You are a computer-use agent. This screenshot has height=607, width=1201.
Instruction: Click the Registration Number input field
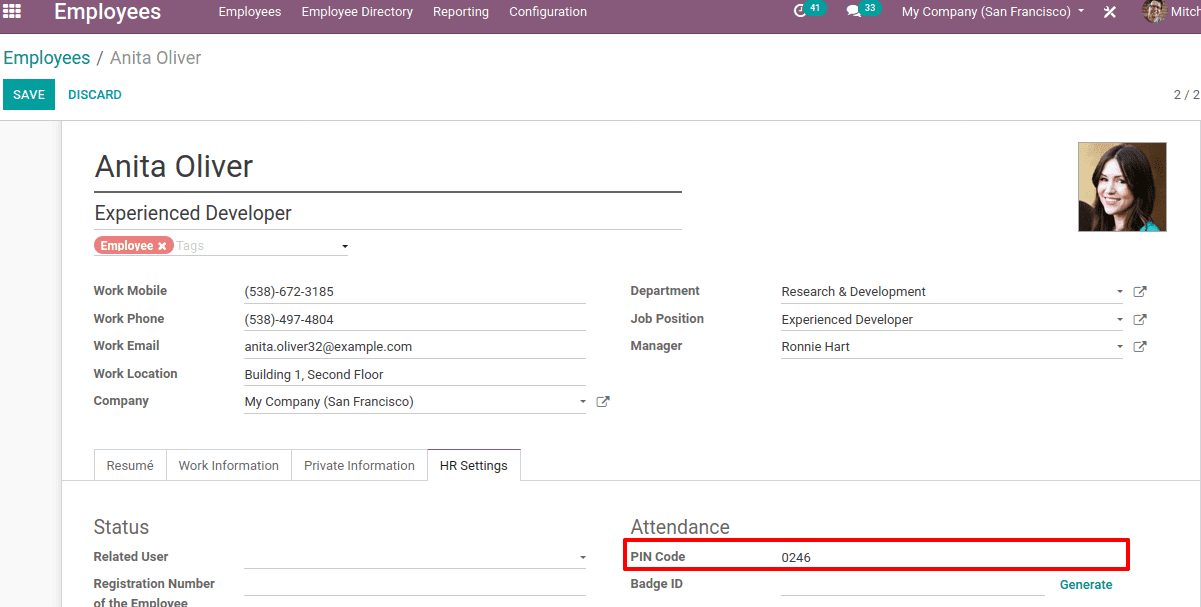click(x=415, y=586)
